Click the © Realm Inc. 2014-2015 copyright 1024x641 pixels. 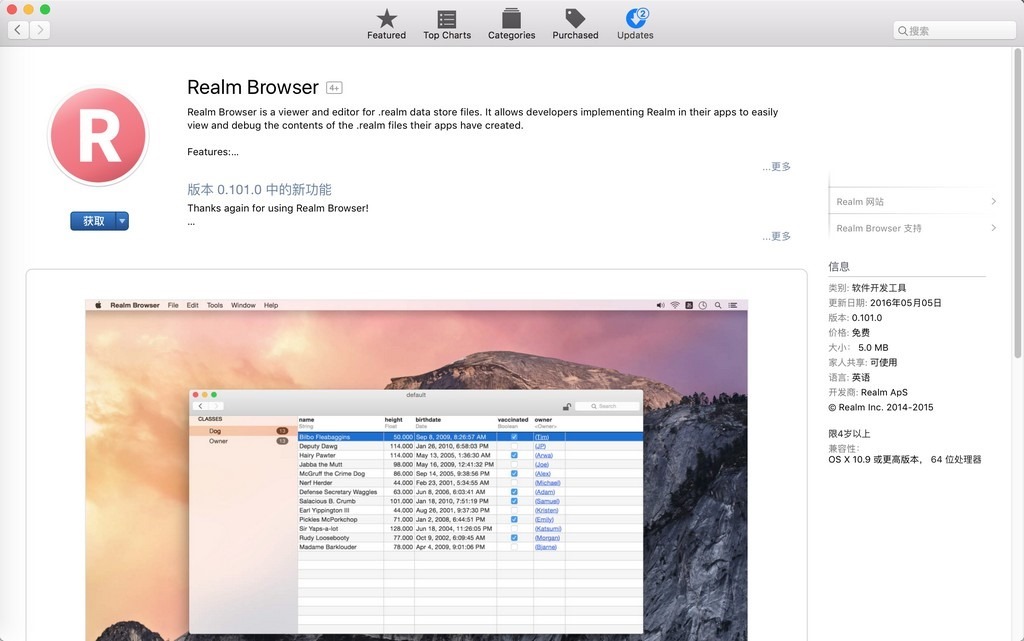(x=881, y=407)
